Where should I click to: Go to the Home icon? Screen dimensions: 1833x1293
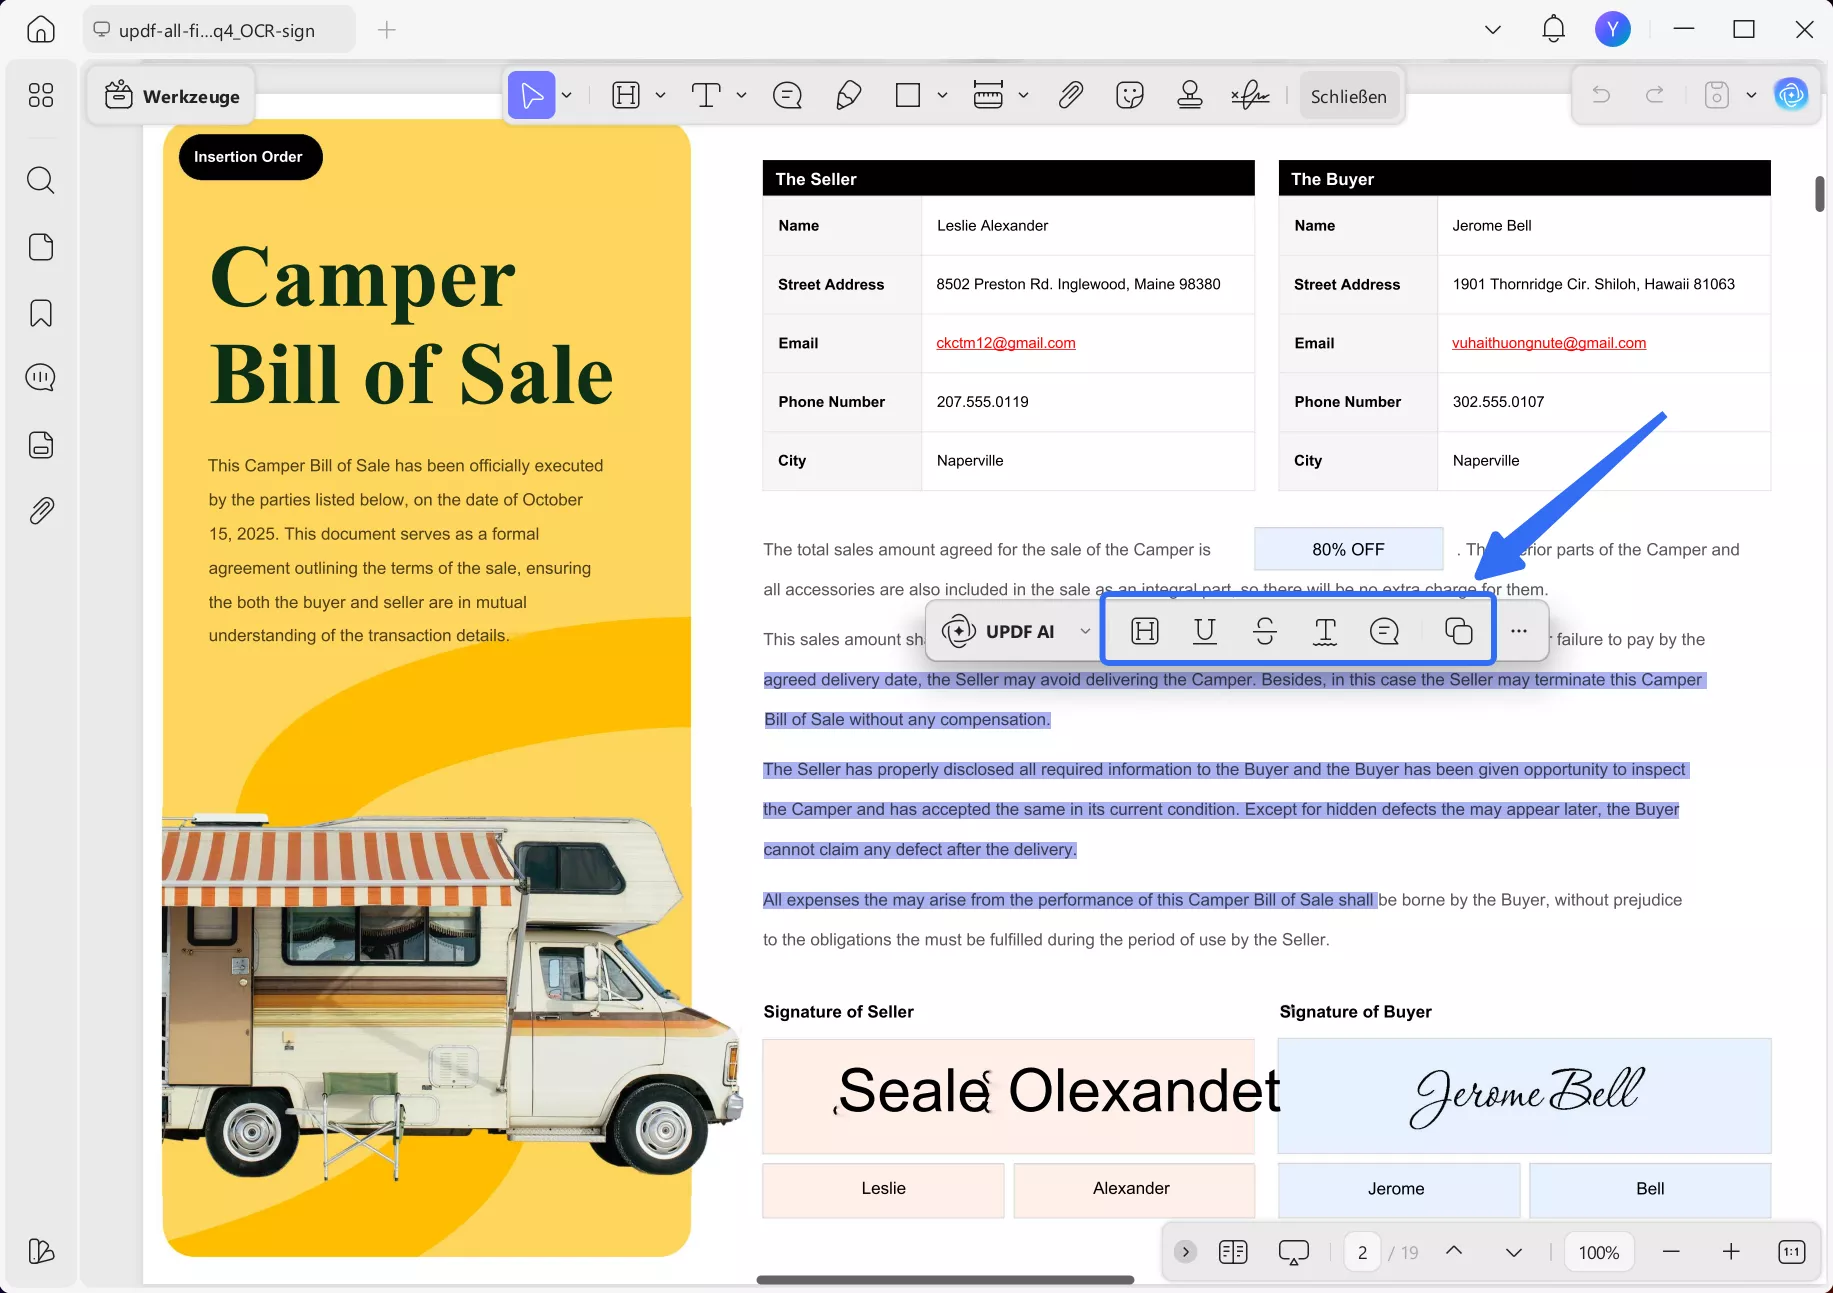point(41,29)
